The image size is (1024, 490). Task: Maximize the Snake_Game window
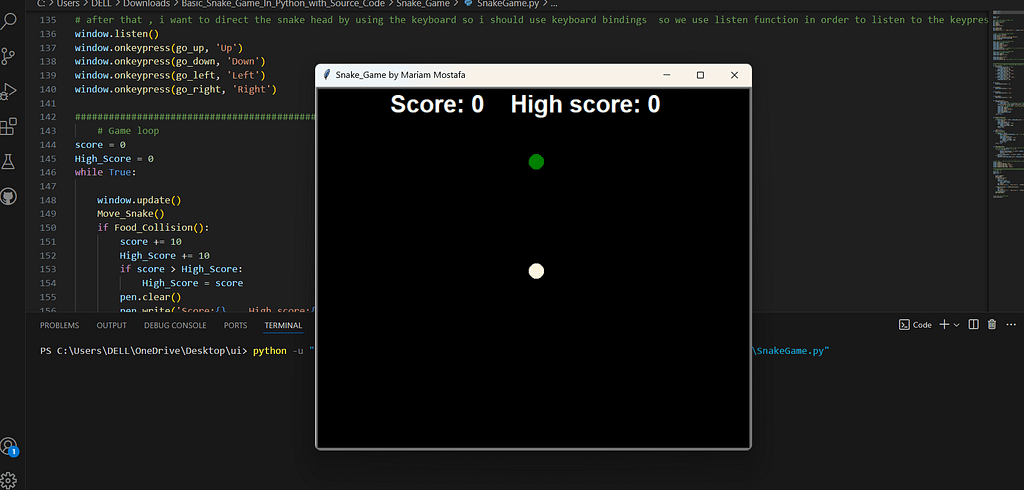point(700,75)
